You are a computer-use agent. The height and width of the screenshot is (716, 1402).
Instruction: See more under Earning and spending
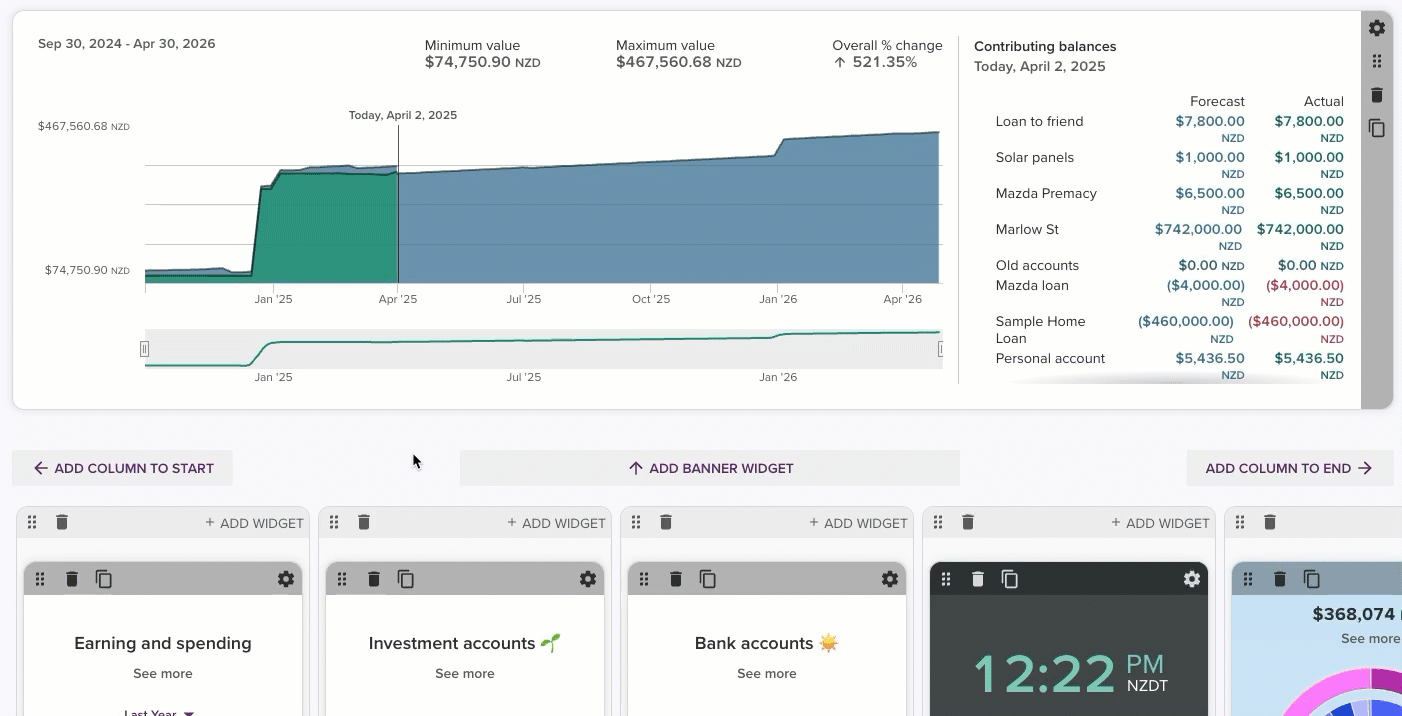pyautogui.click(x=163, y=674)
